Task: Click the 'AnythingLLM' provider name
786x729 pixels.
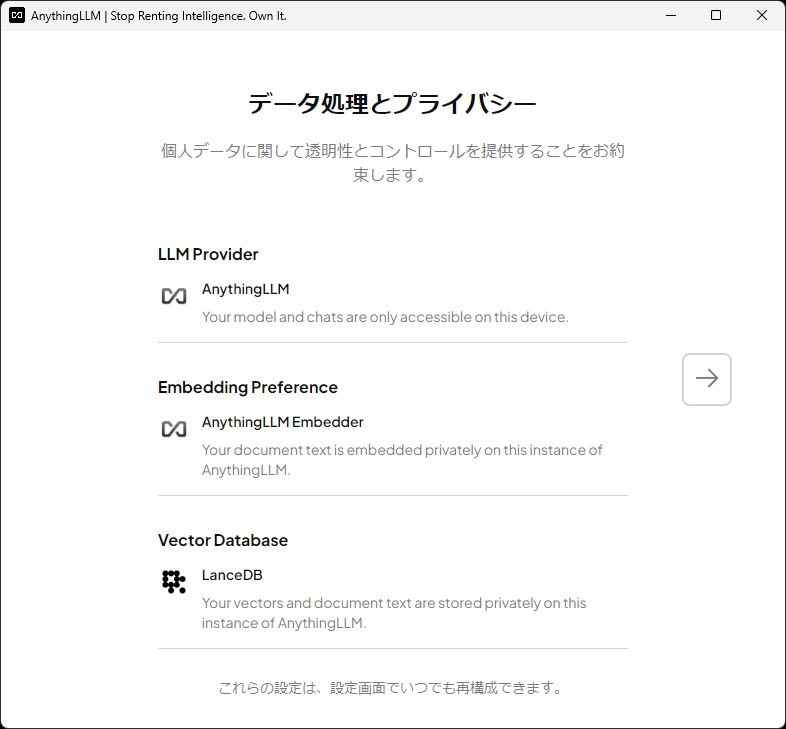Action: (x=246, y=289)
